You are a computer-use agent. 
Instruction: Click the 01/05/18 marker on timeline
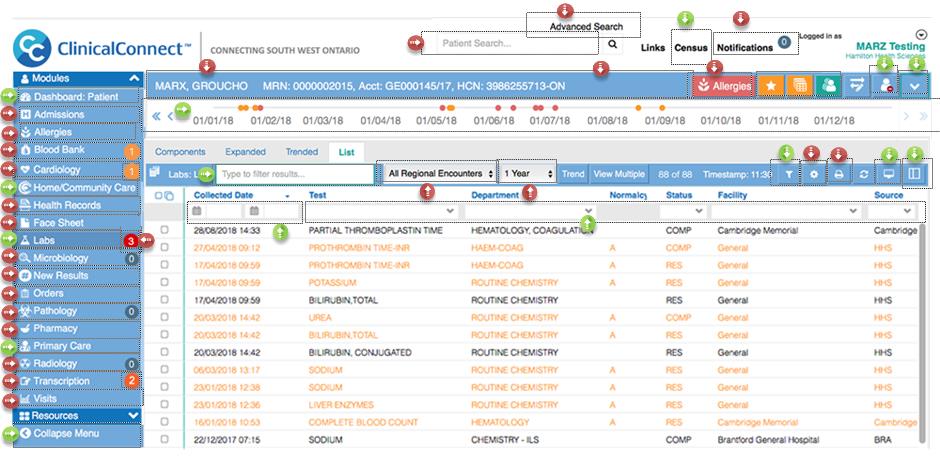436,120
